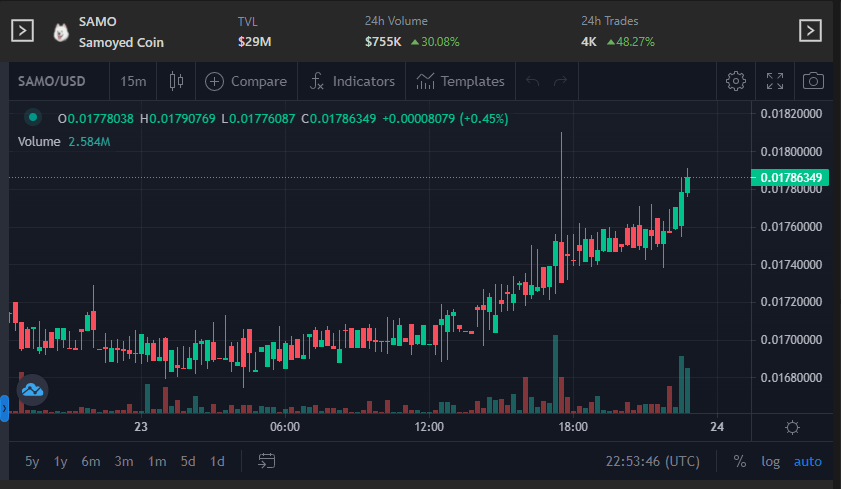Collapse the left panel arrow button

23,31
